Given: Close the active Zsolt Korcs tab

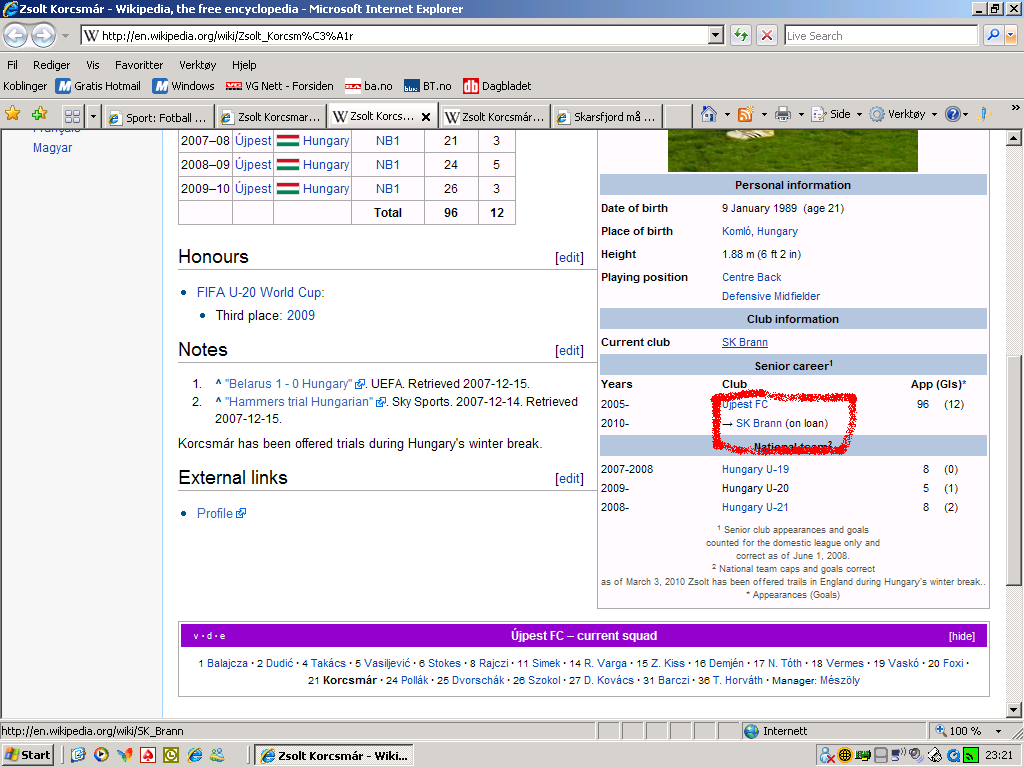Looking at the screenshot, I should point(426,117).
